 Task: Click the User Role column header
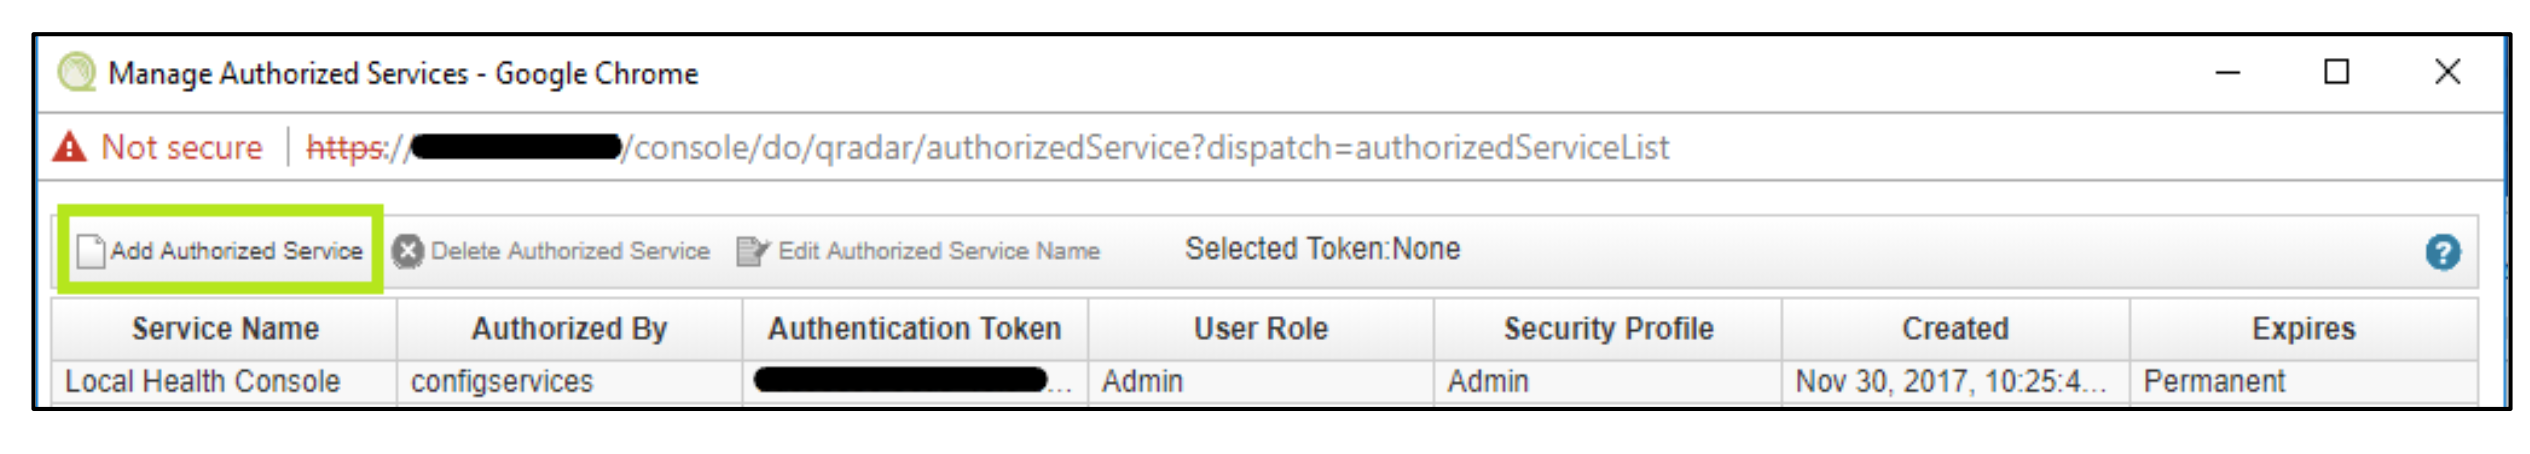1260,328
